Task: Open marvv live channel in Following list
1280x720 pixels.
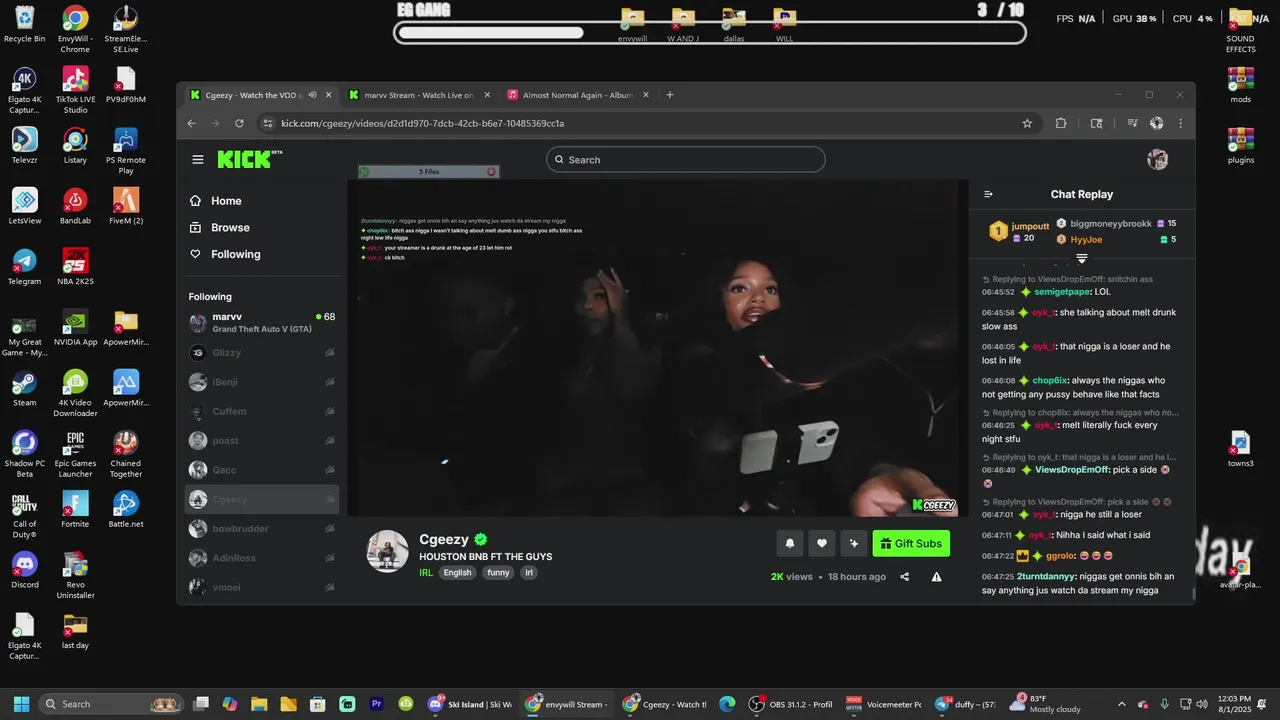Action: pyautogui.click(x=262, y=323)
